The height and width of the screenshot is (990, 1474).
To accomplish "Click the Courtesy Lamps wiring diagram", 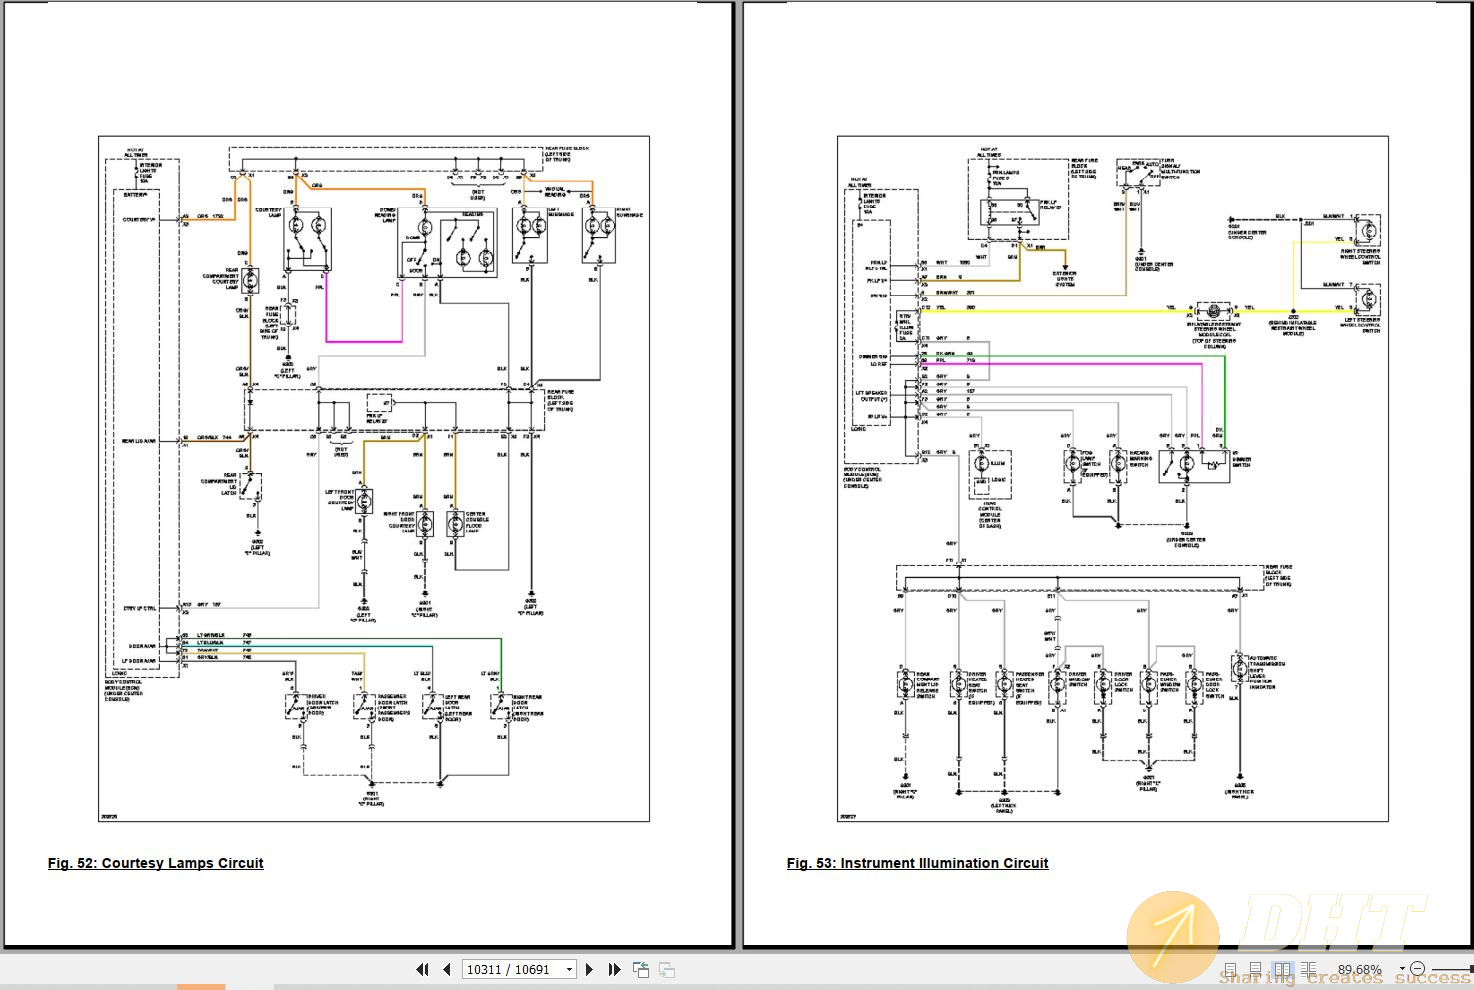I will [374, 479].
